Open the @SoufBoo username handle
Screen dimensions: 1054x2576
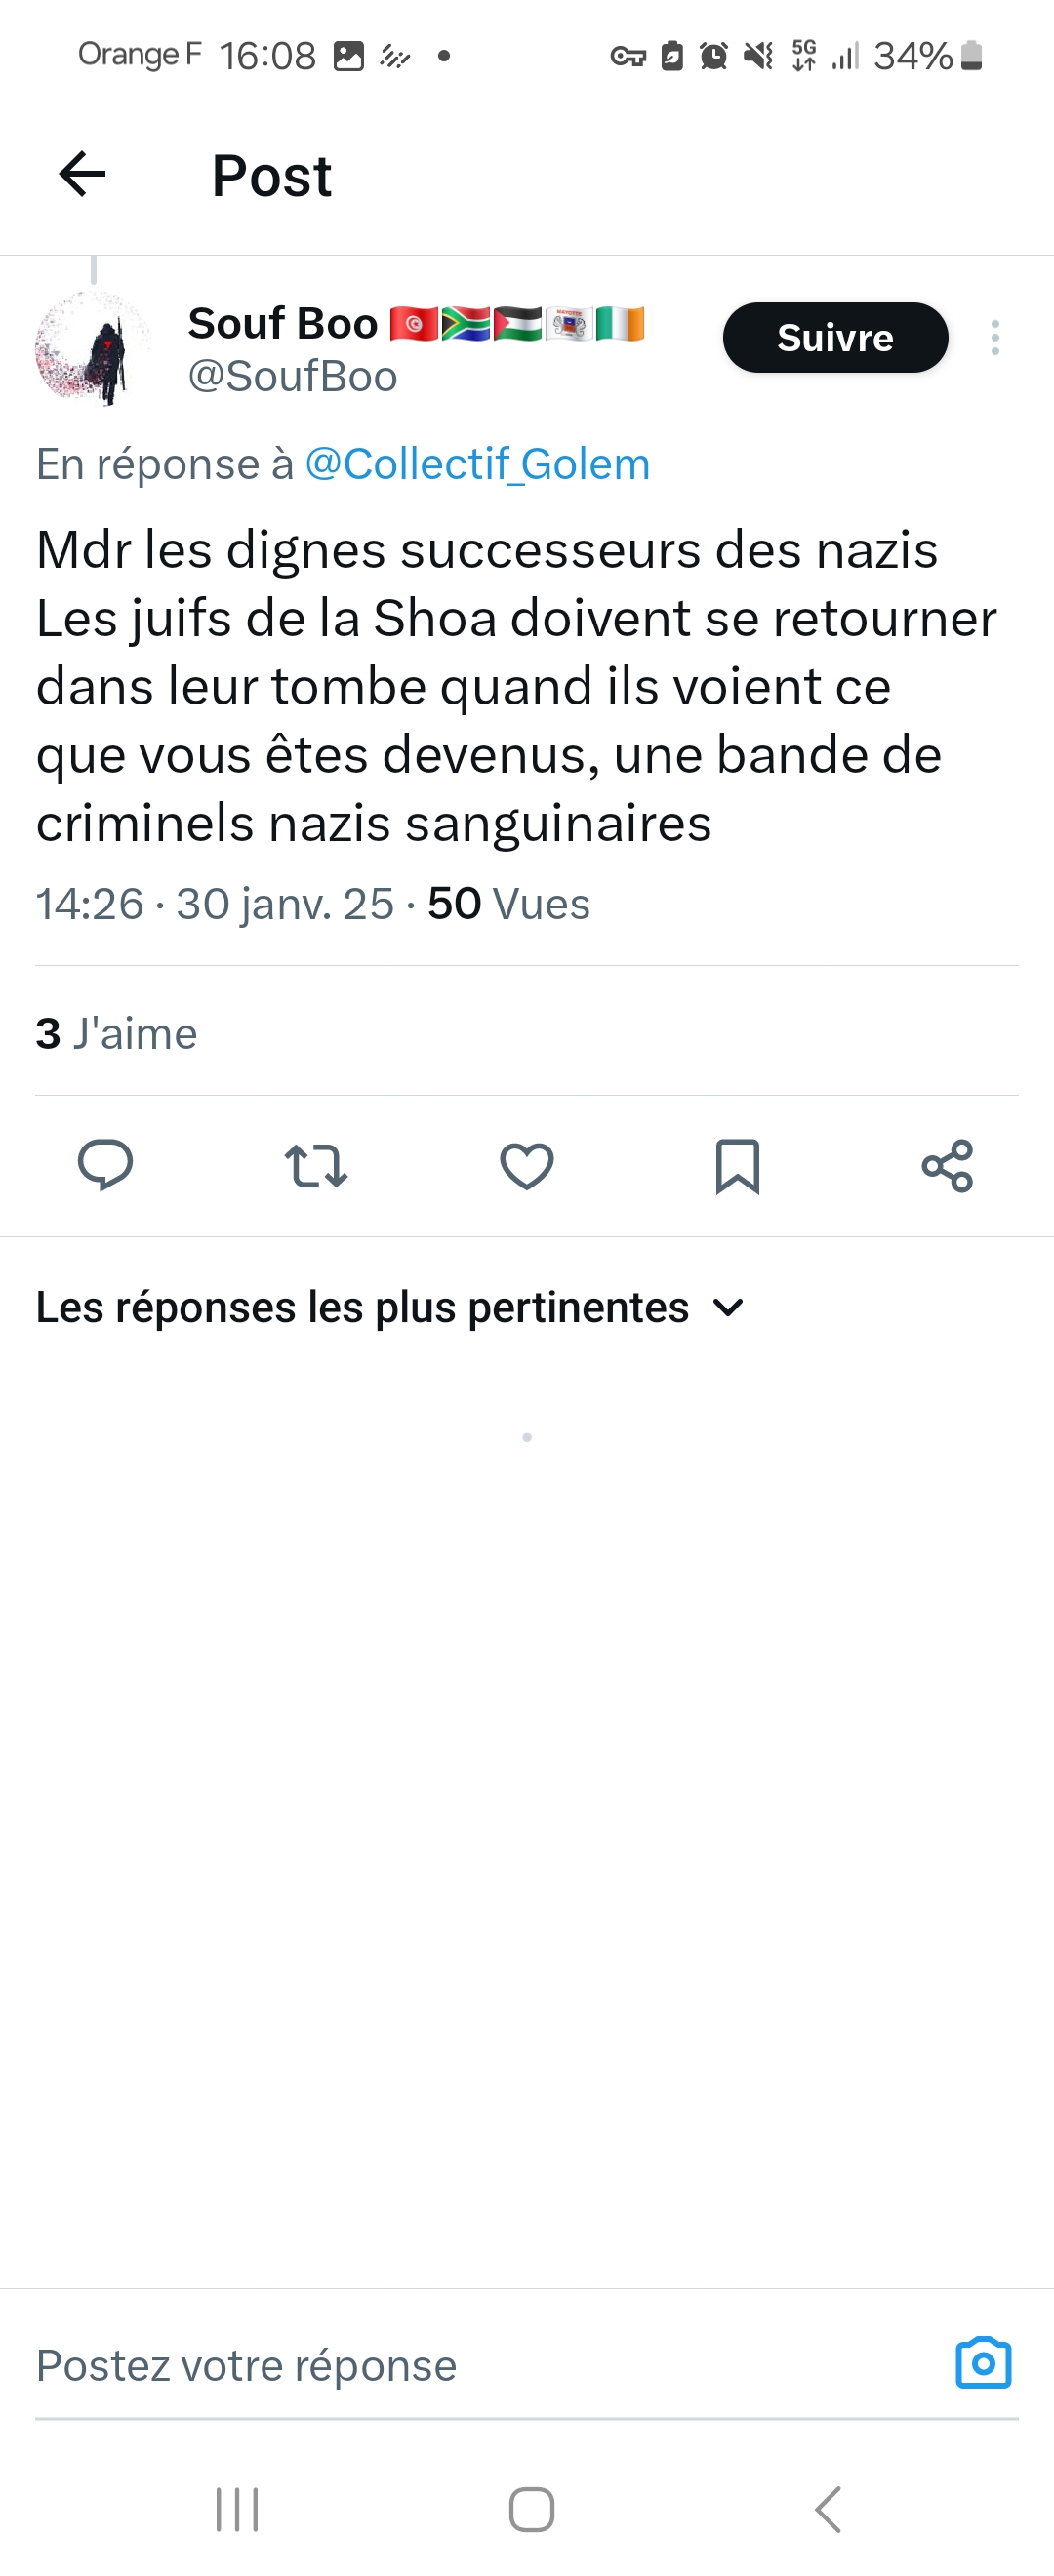click(293, 377)
